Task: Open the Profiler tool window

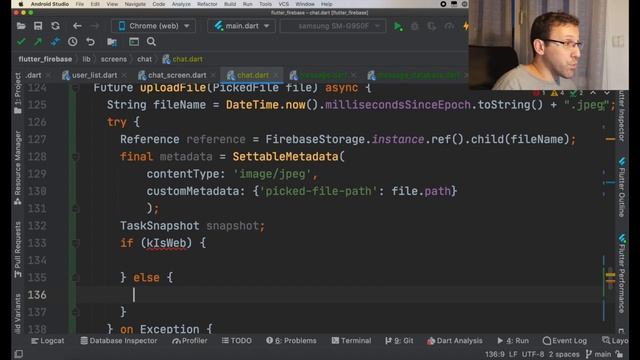Action: tap(190, 340)
